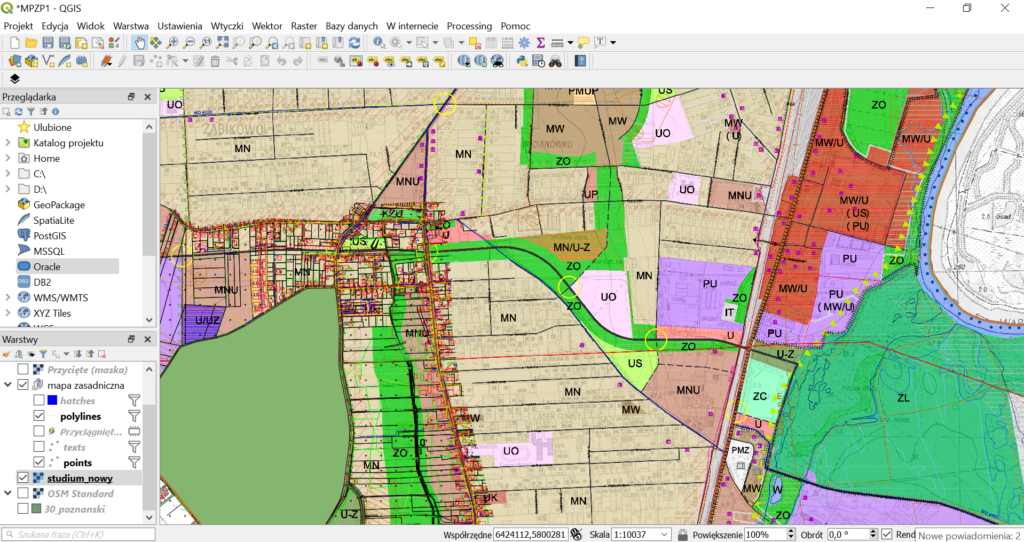1024x542 pixels.
Task: Open statistical summary sigma icon
Action: 540,43
